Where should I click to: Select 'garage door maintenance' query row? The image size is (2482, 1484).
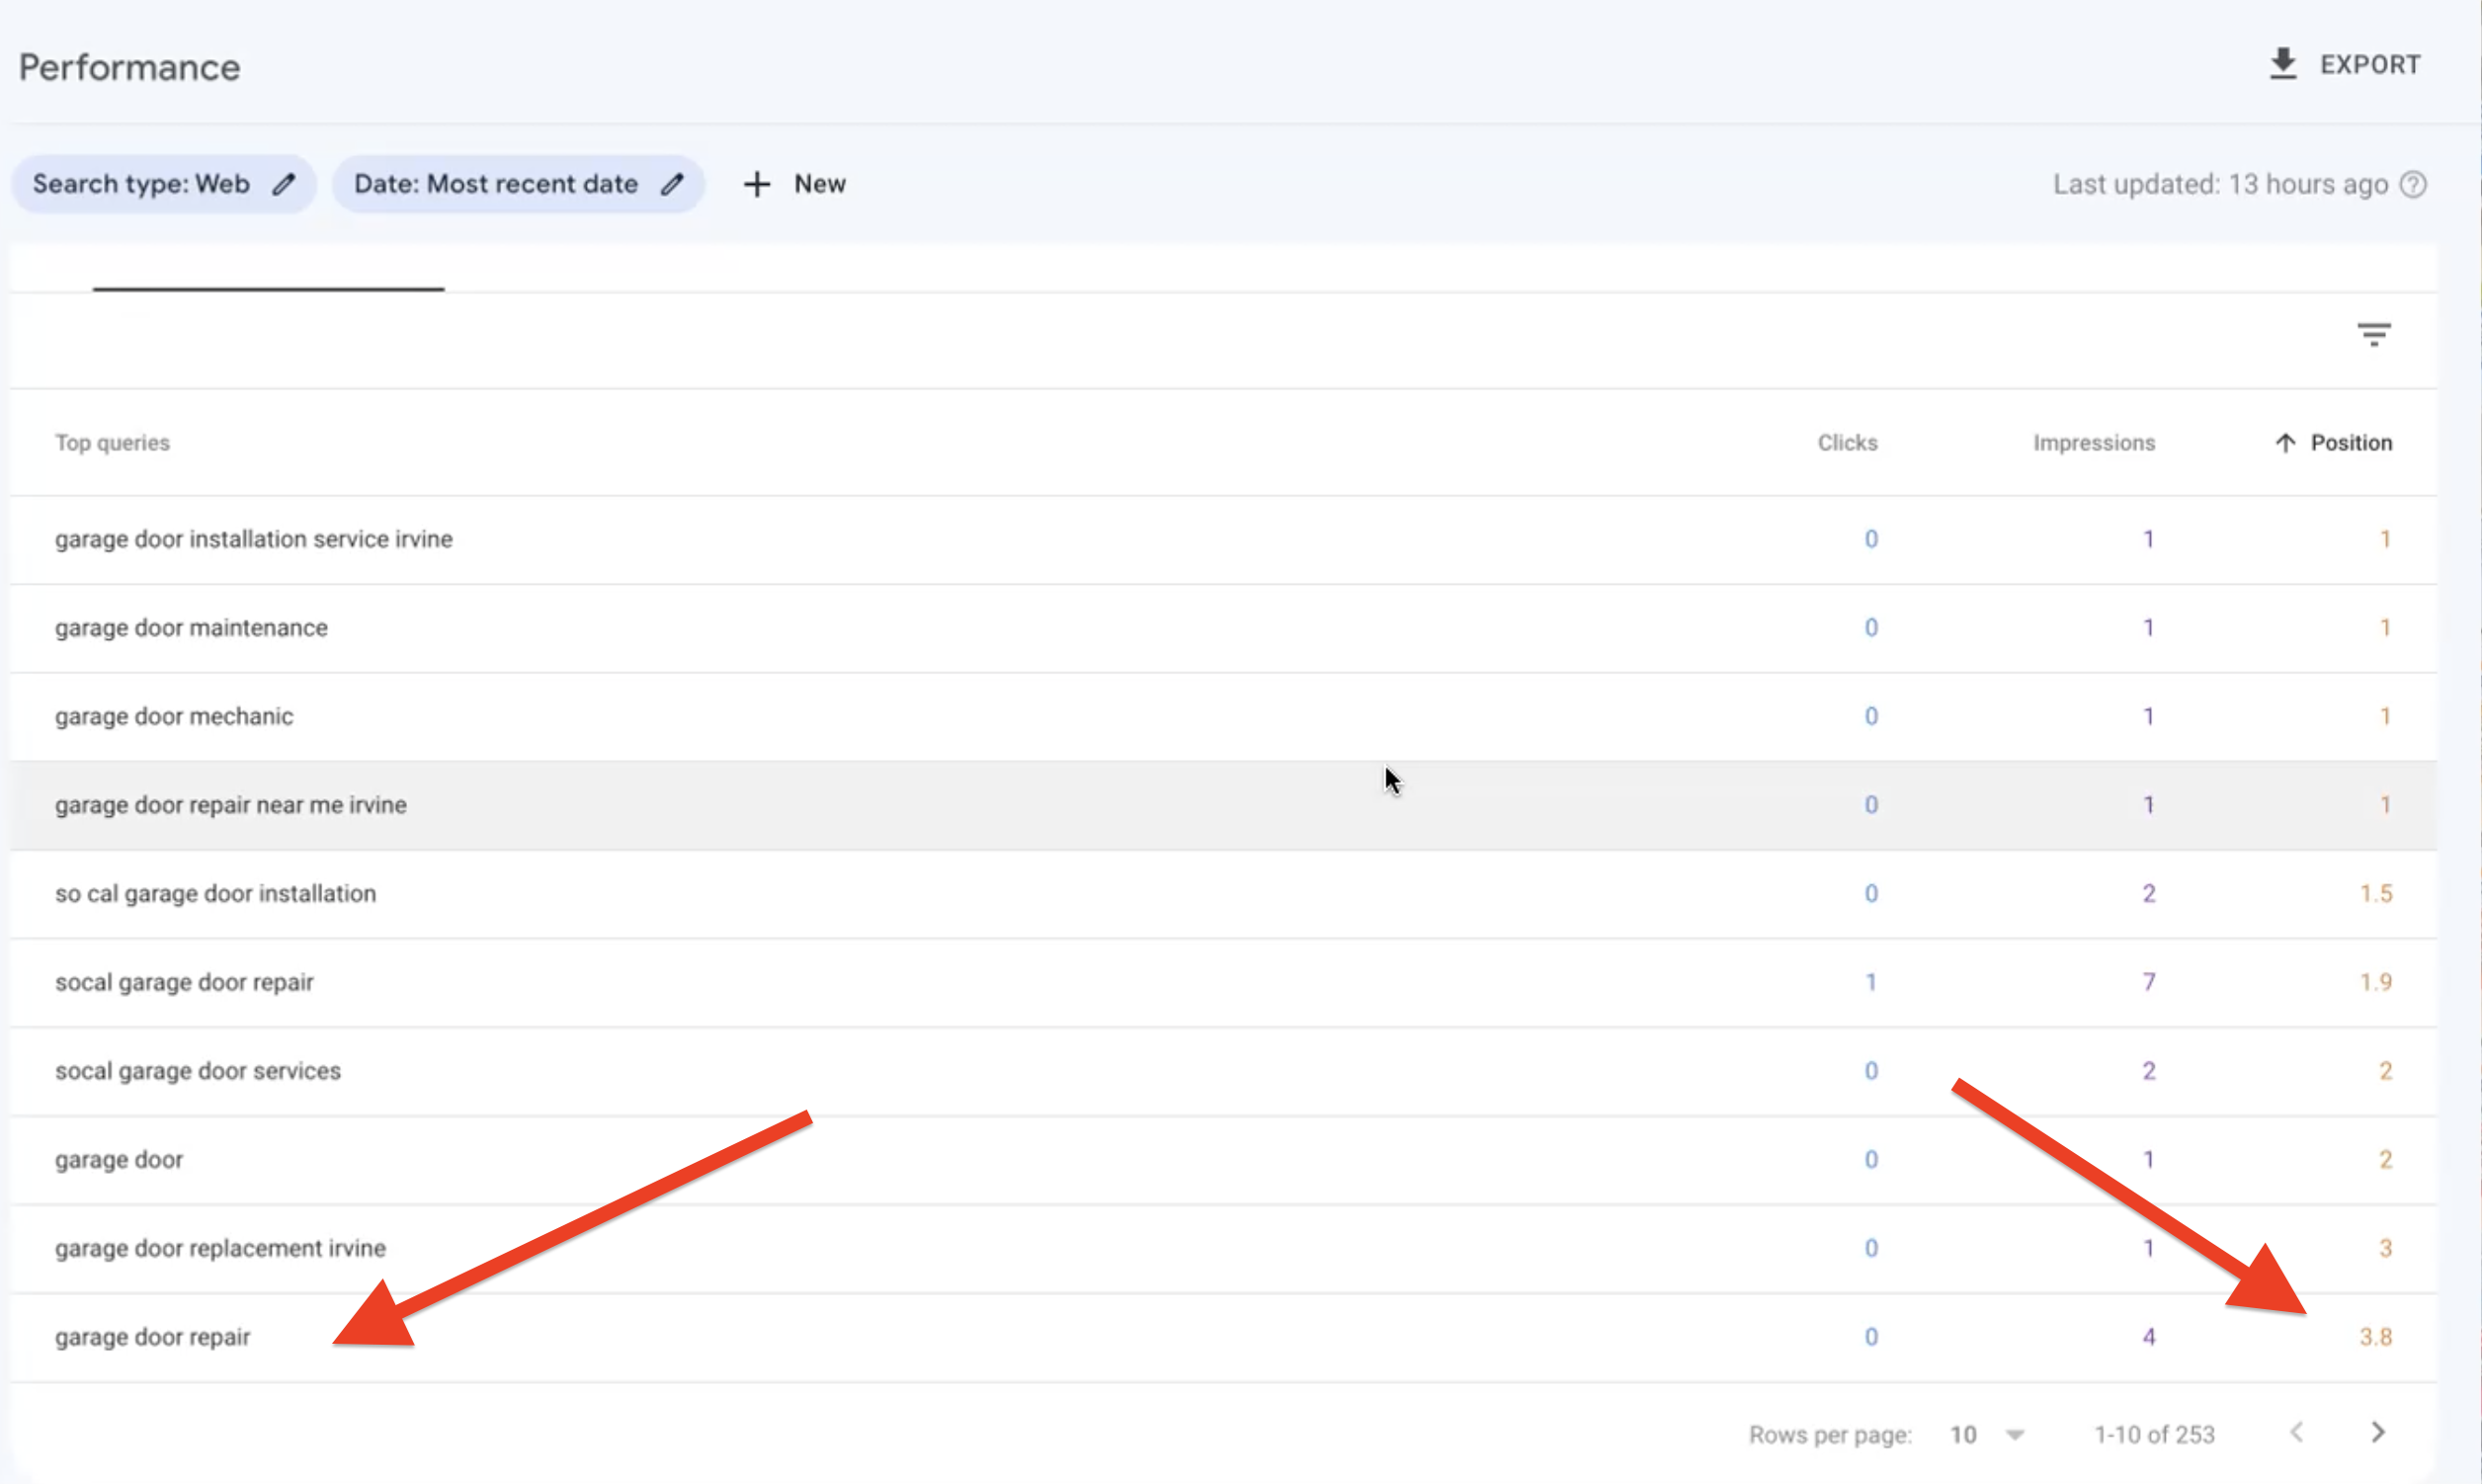[191, 628]
